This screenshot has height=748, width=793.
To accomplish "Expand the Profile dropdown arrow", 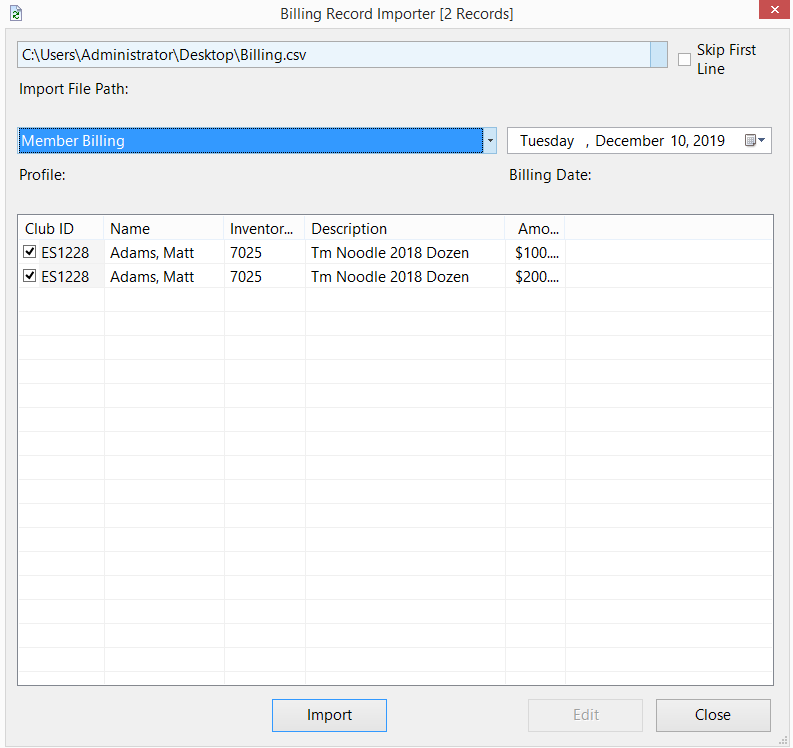I will (490, 141).
